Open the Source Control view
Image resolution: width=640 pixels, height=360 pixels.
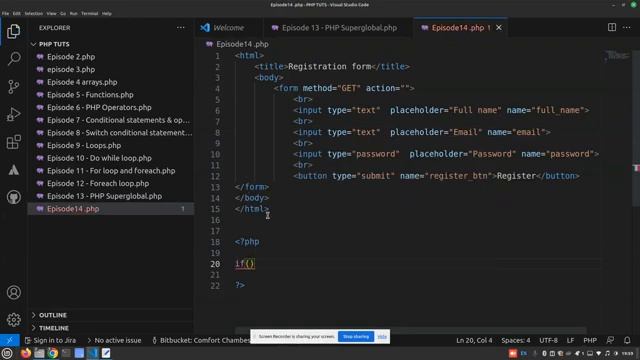(x=13, y=87)
